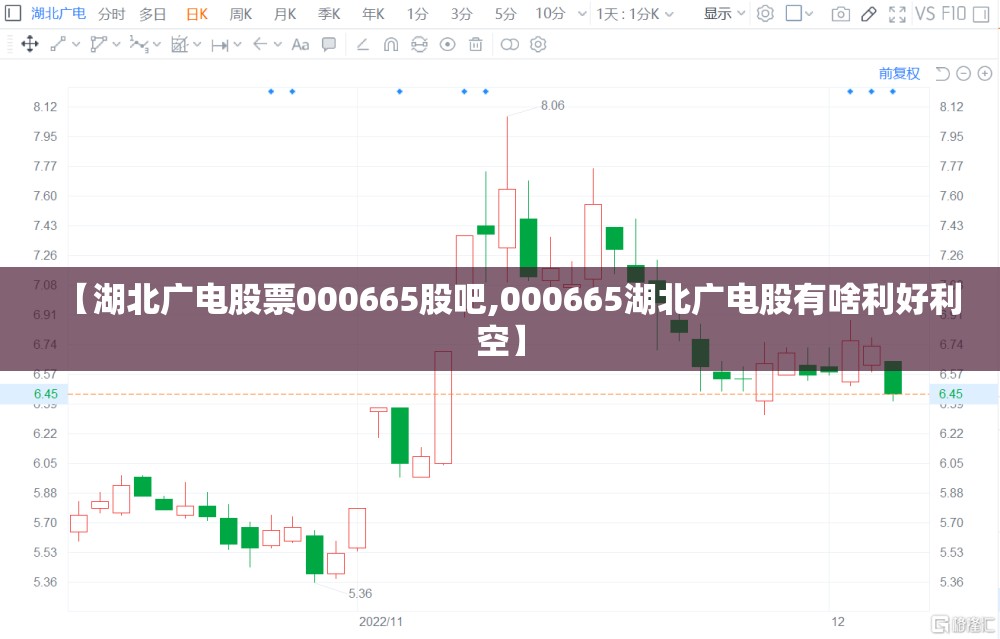Viewport: 1000px width, 639px height.
Task: Expand the range tool dropdown arrow
Action: (x=237, y=45)
